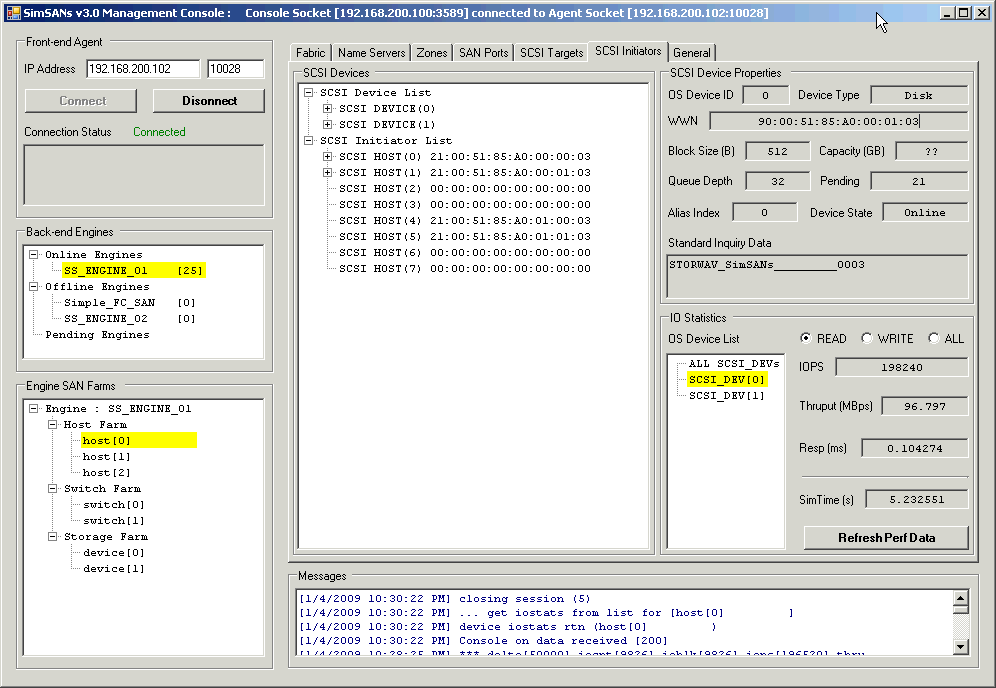Select SCSI HOST(2) row
996x688 pixels.
pos(464,188)
